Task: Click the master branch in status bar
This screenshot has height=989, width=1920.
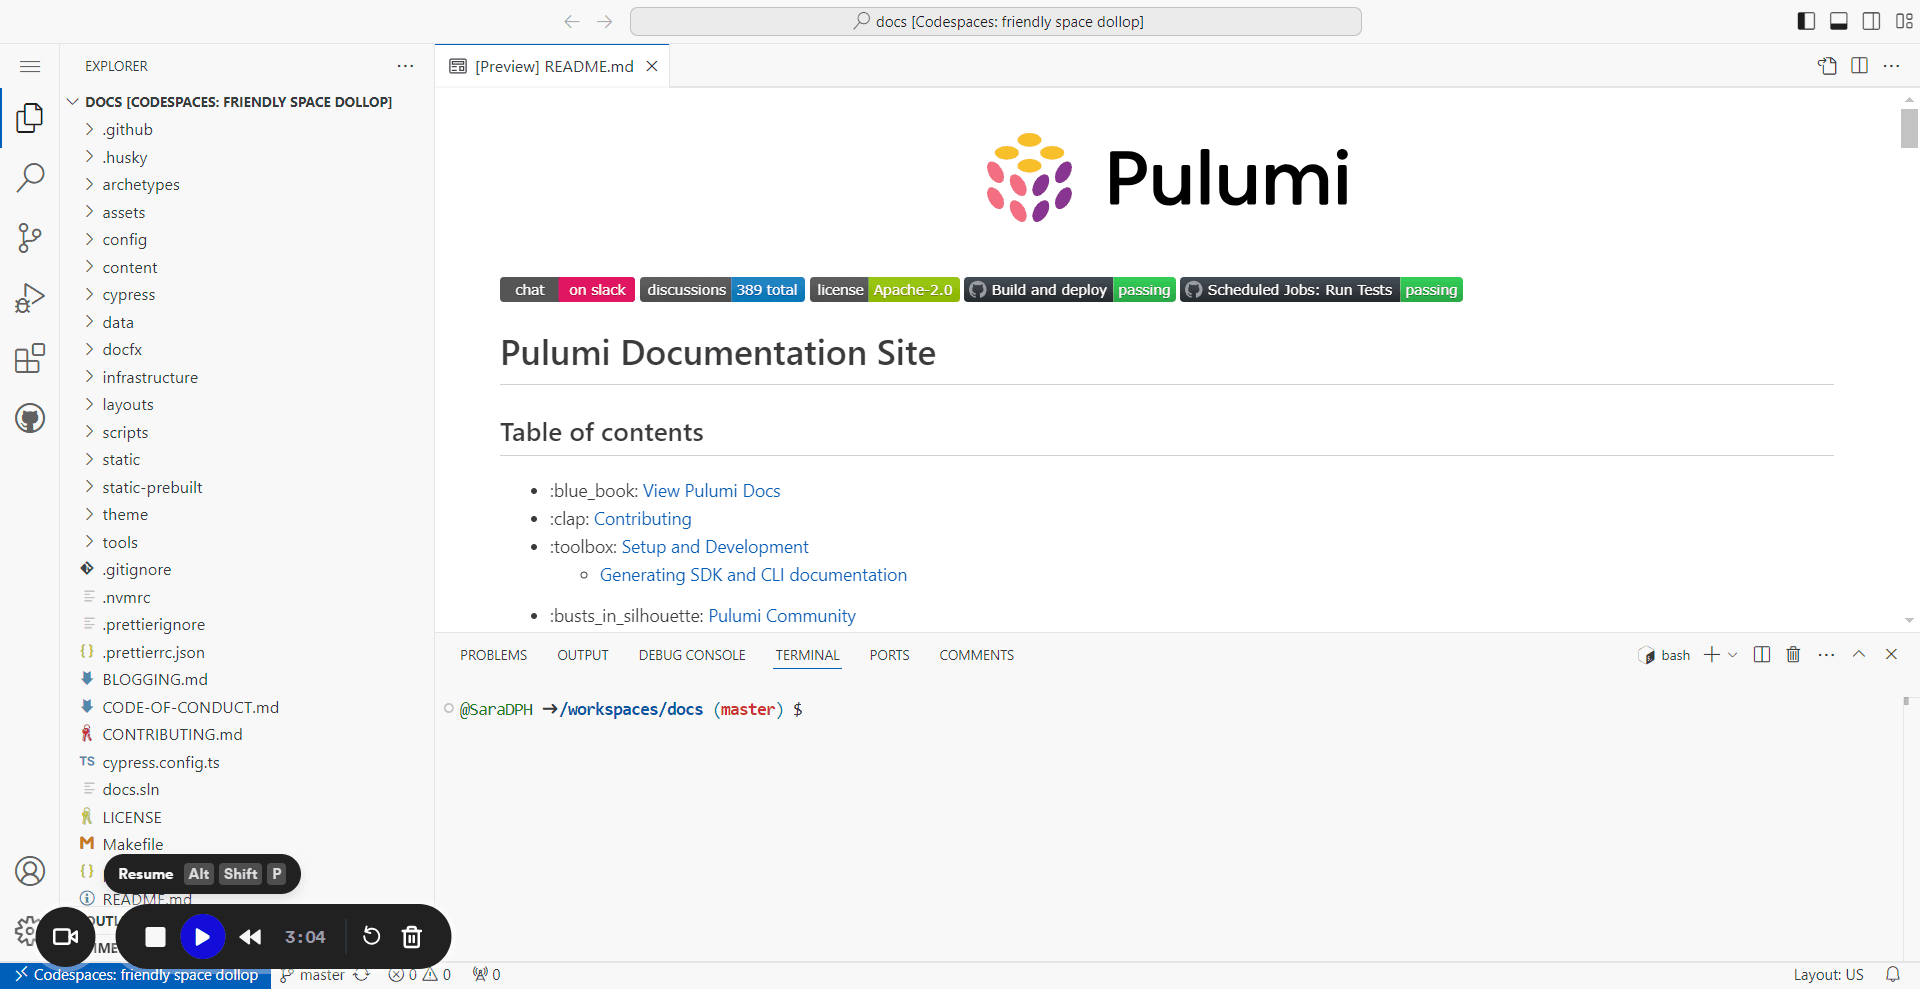Action: coord(313,975)
